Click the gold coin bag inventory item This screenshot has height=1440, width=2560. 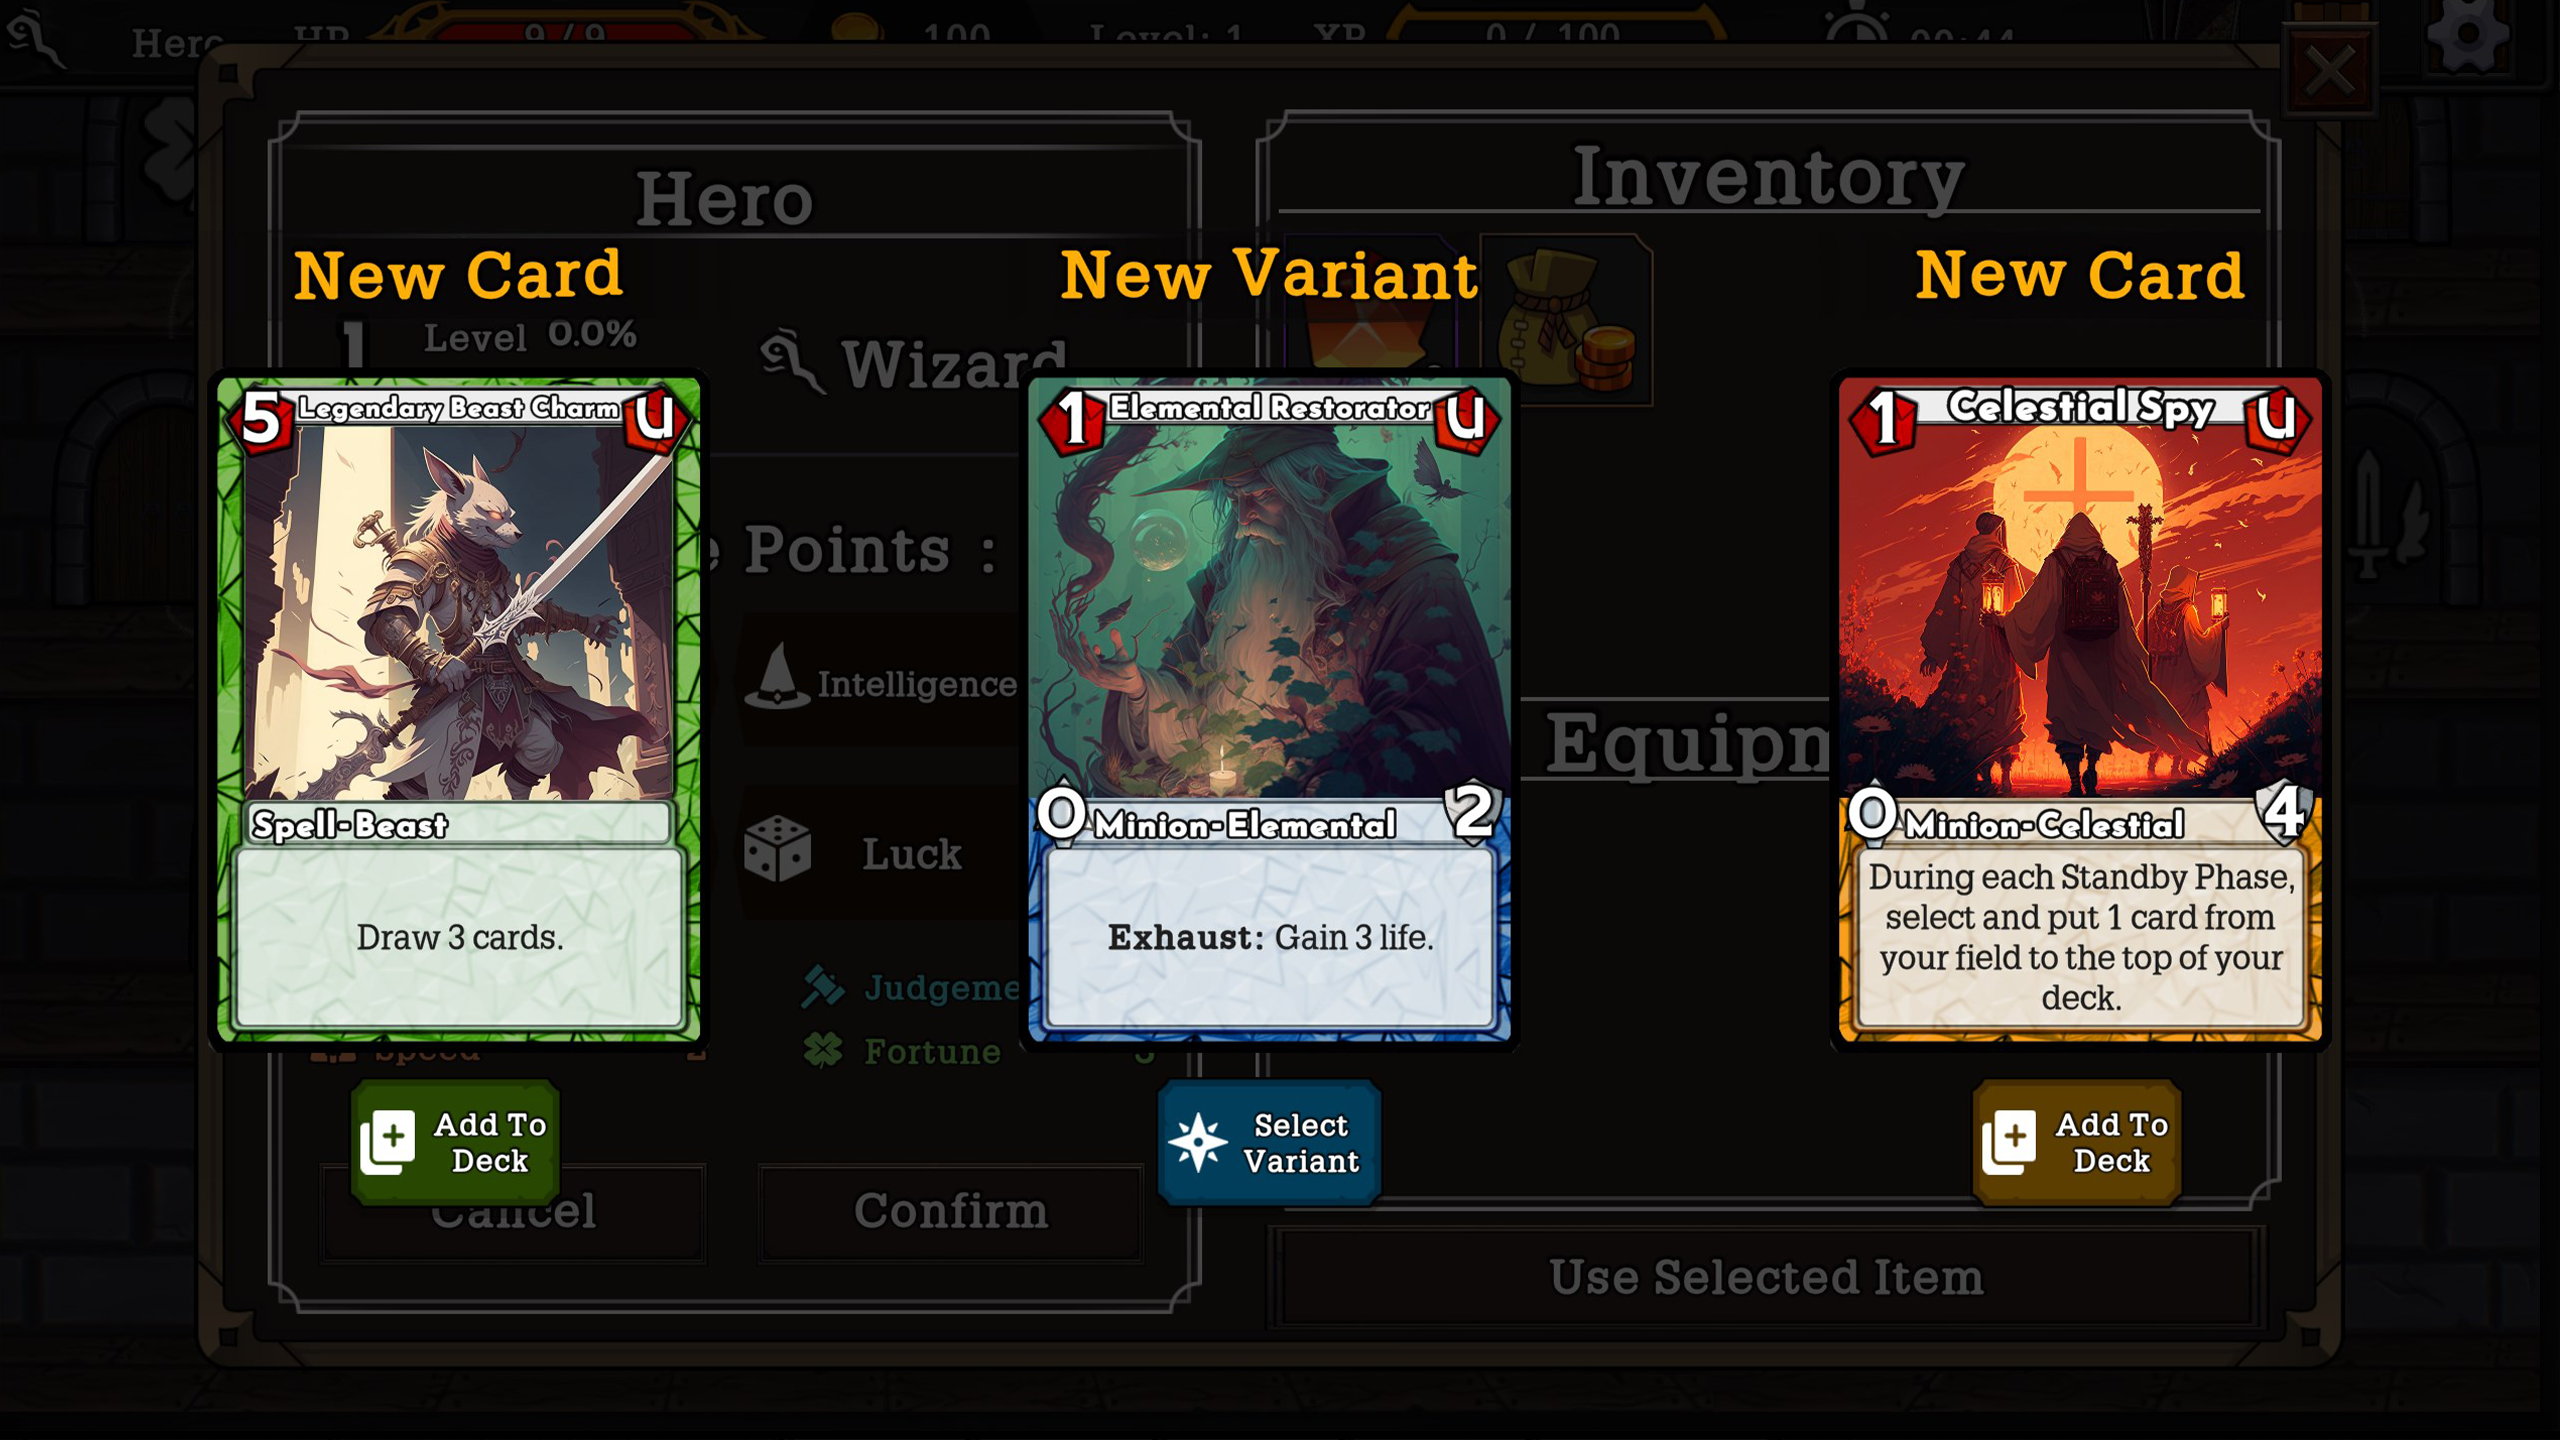[x=1566, y=320]
